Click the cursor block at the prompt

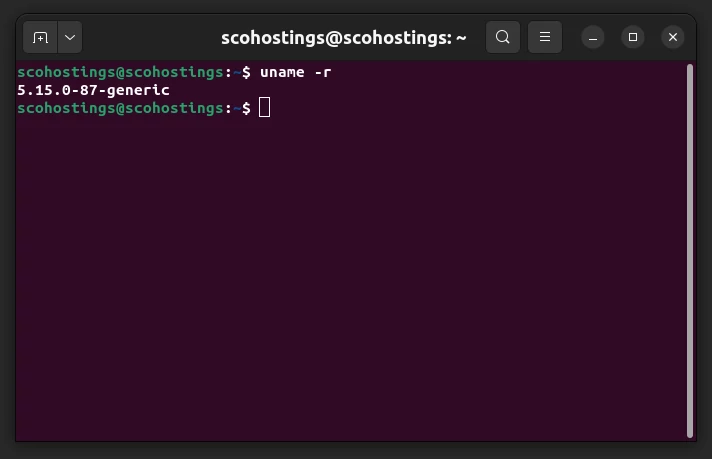pos(264,108)
